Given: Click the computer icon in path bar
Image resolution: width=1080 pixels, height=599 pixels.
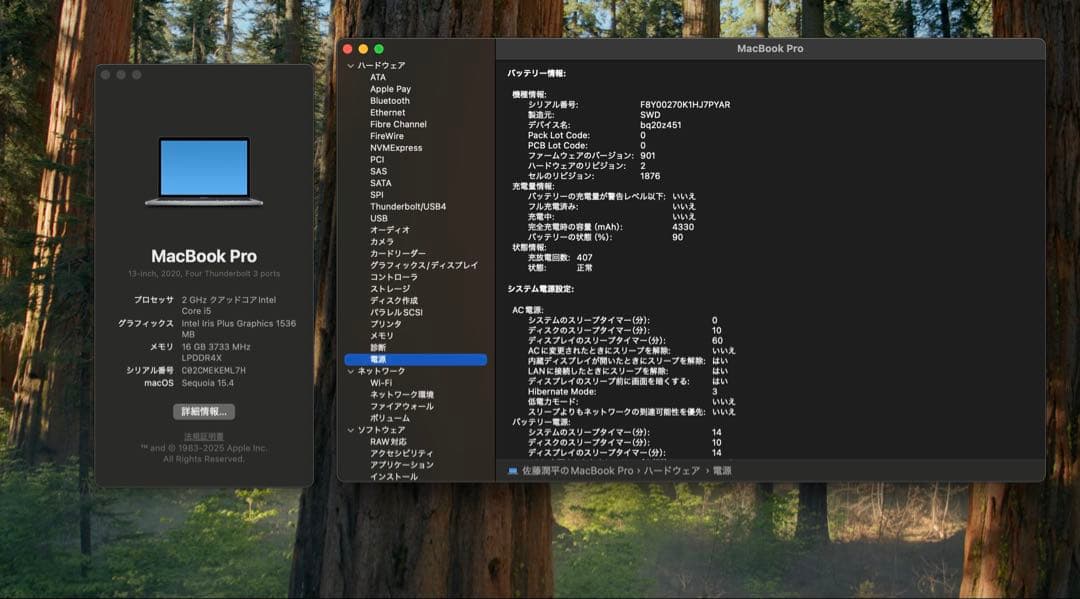Looking at the screenshot, I should (513, 471).
